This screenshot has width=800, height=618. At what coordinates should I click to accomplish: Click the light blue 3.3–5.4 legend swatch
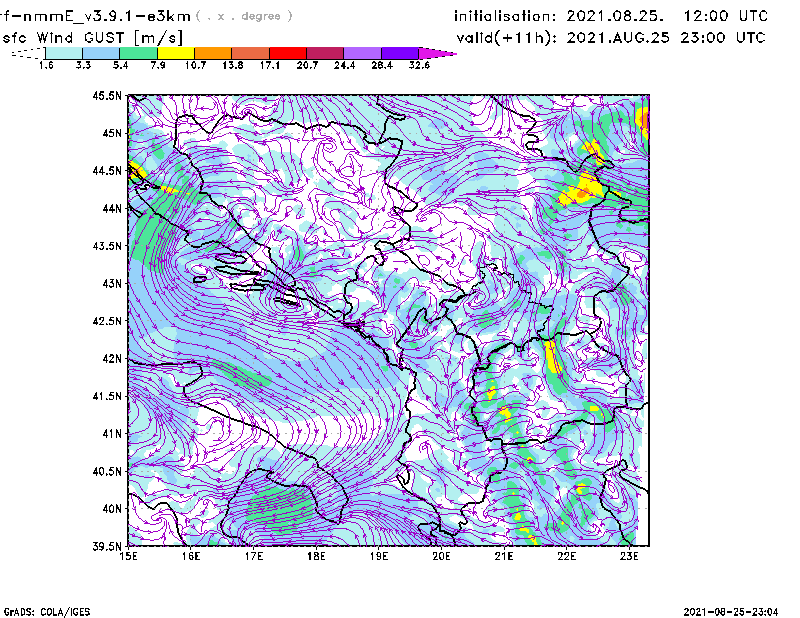pyautogui.click(x=101, y=53)
